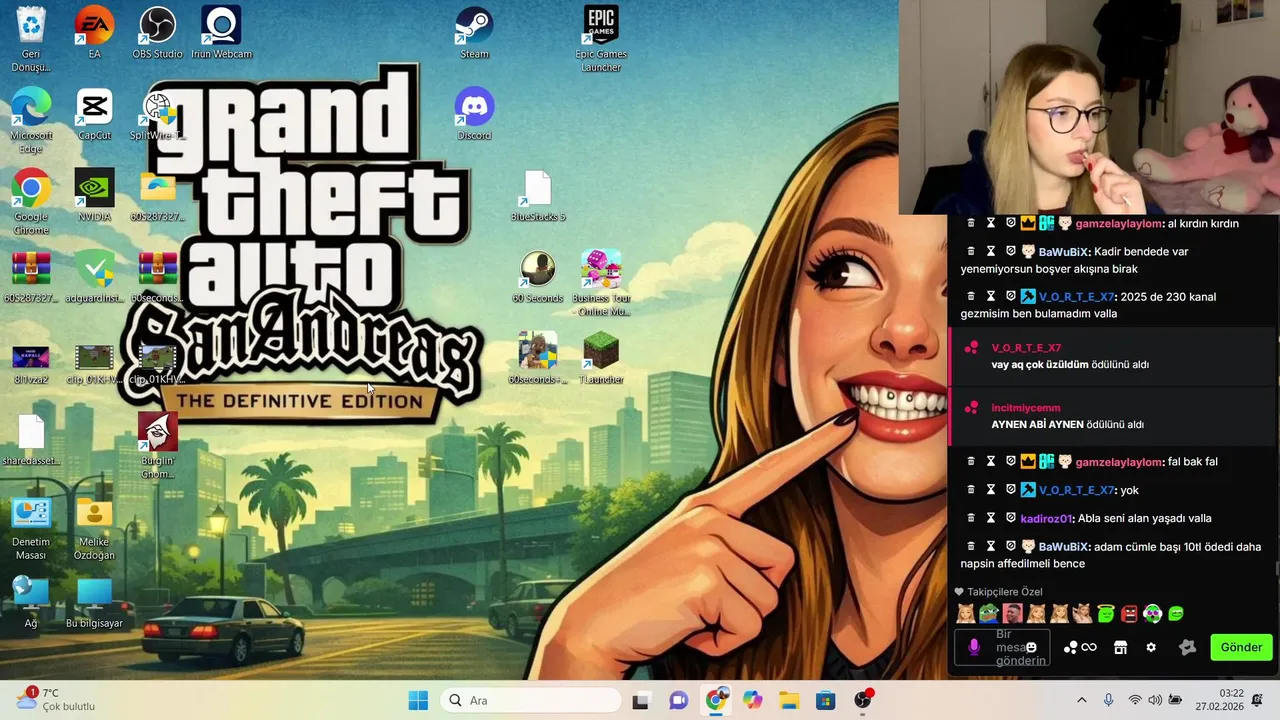Select the sharedassets file on desktop

tap(31, 440)
